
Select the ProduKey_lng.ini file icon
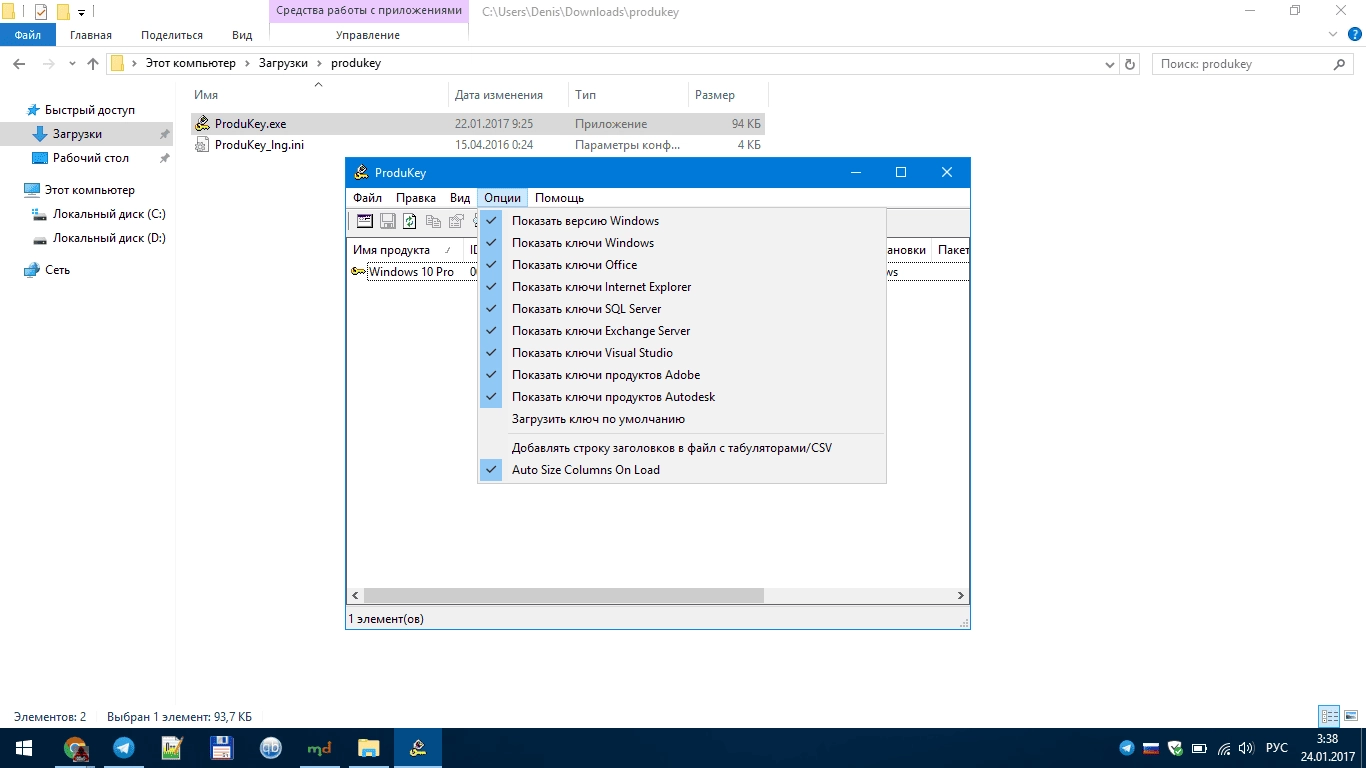point(203,145)
